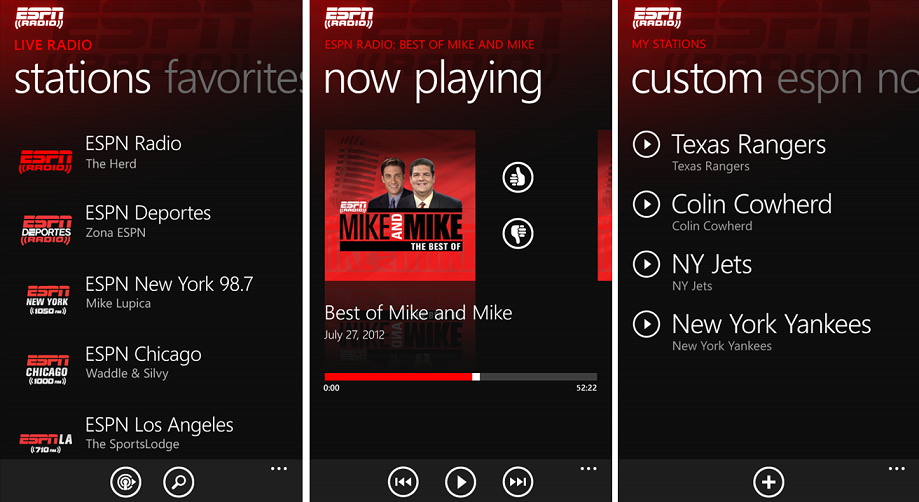Open the search magnifier icon
This screenshot has width=919, height=502.
[x=178, y=482]
